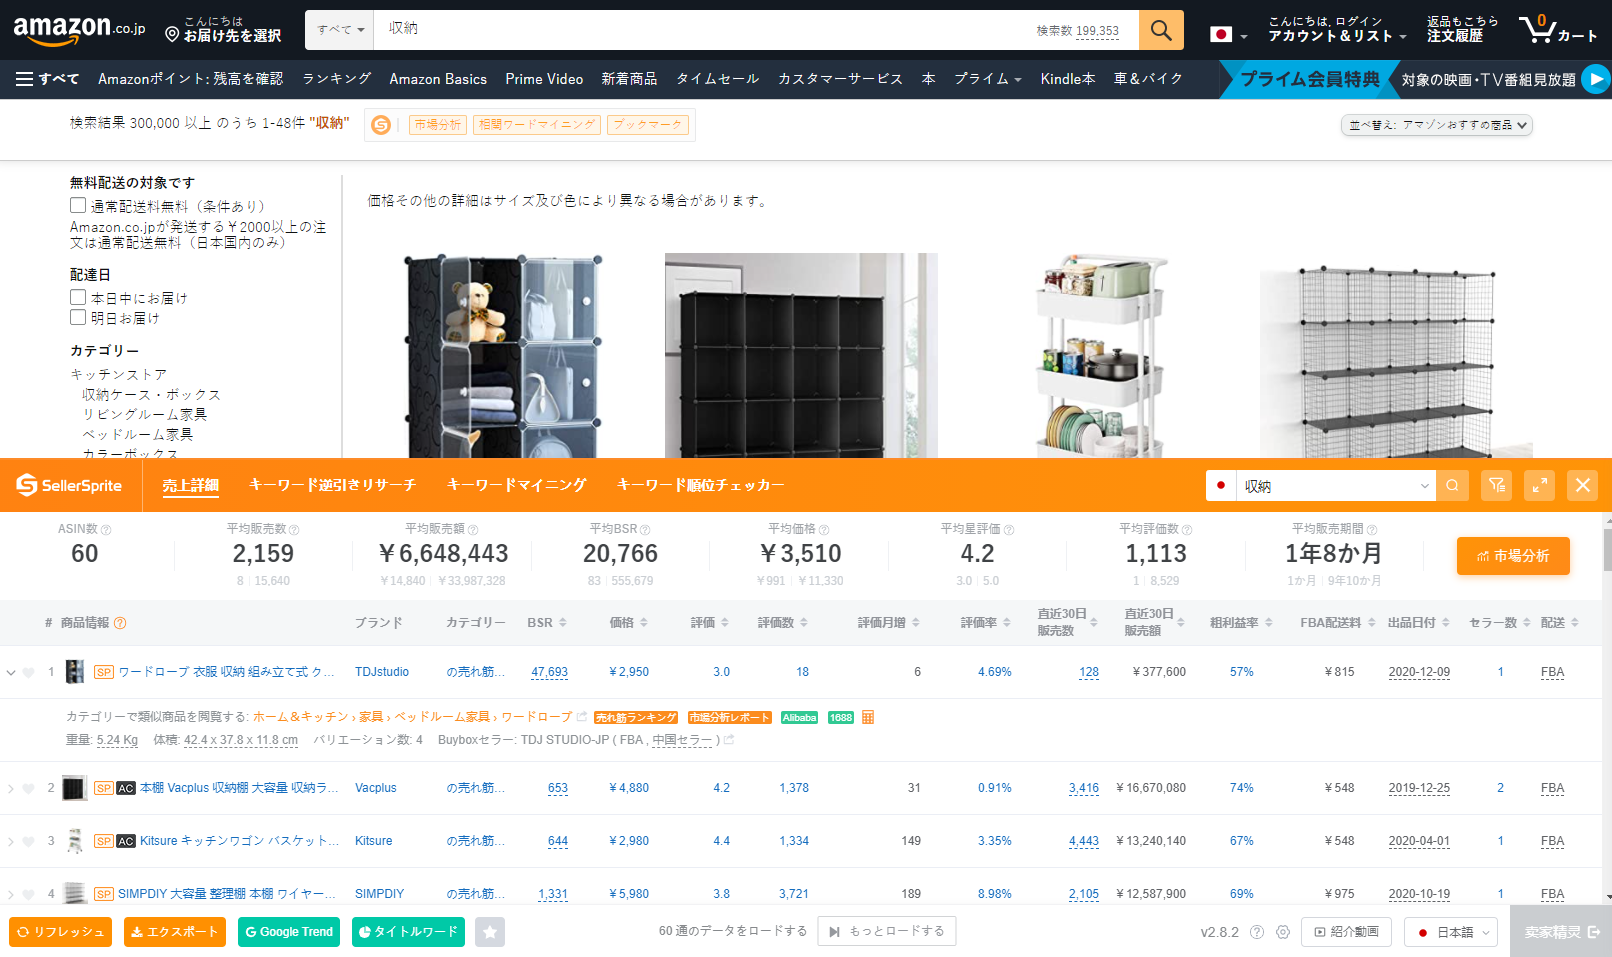Click help icon next to 商品情報
Viewport: 1612px width, 957px height.
tap(120, 623)
